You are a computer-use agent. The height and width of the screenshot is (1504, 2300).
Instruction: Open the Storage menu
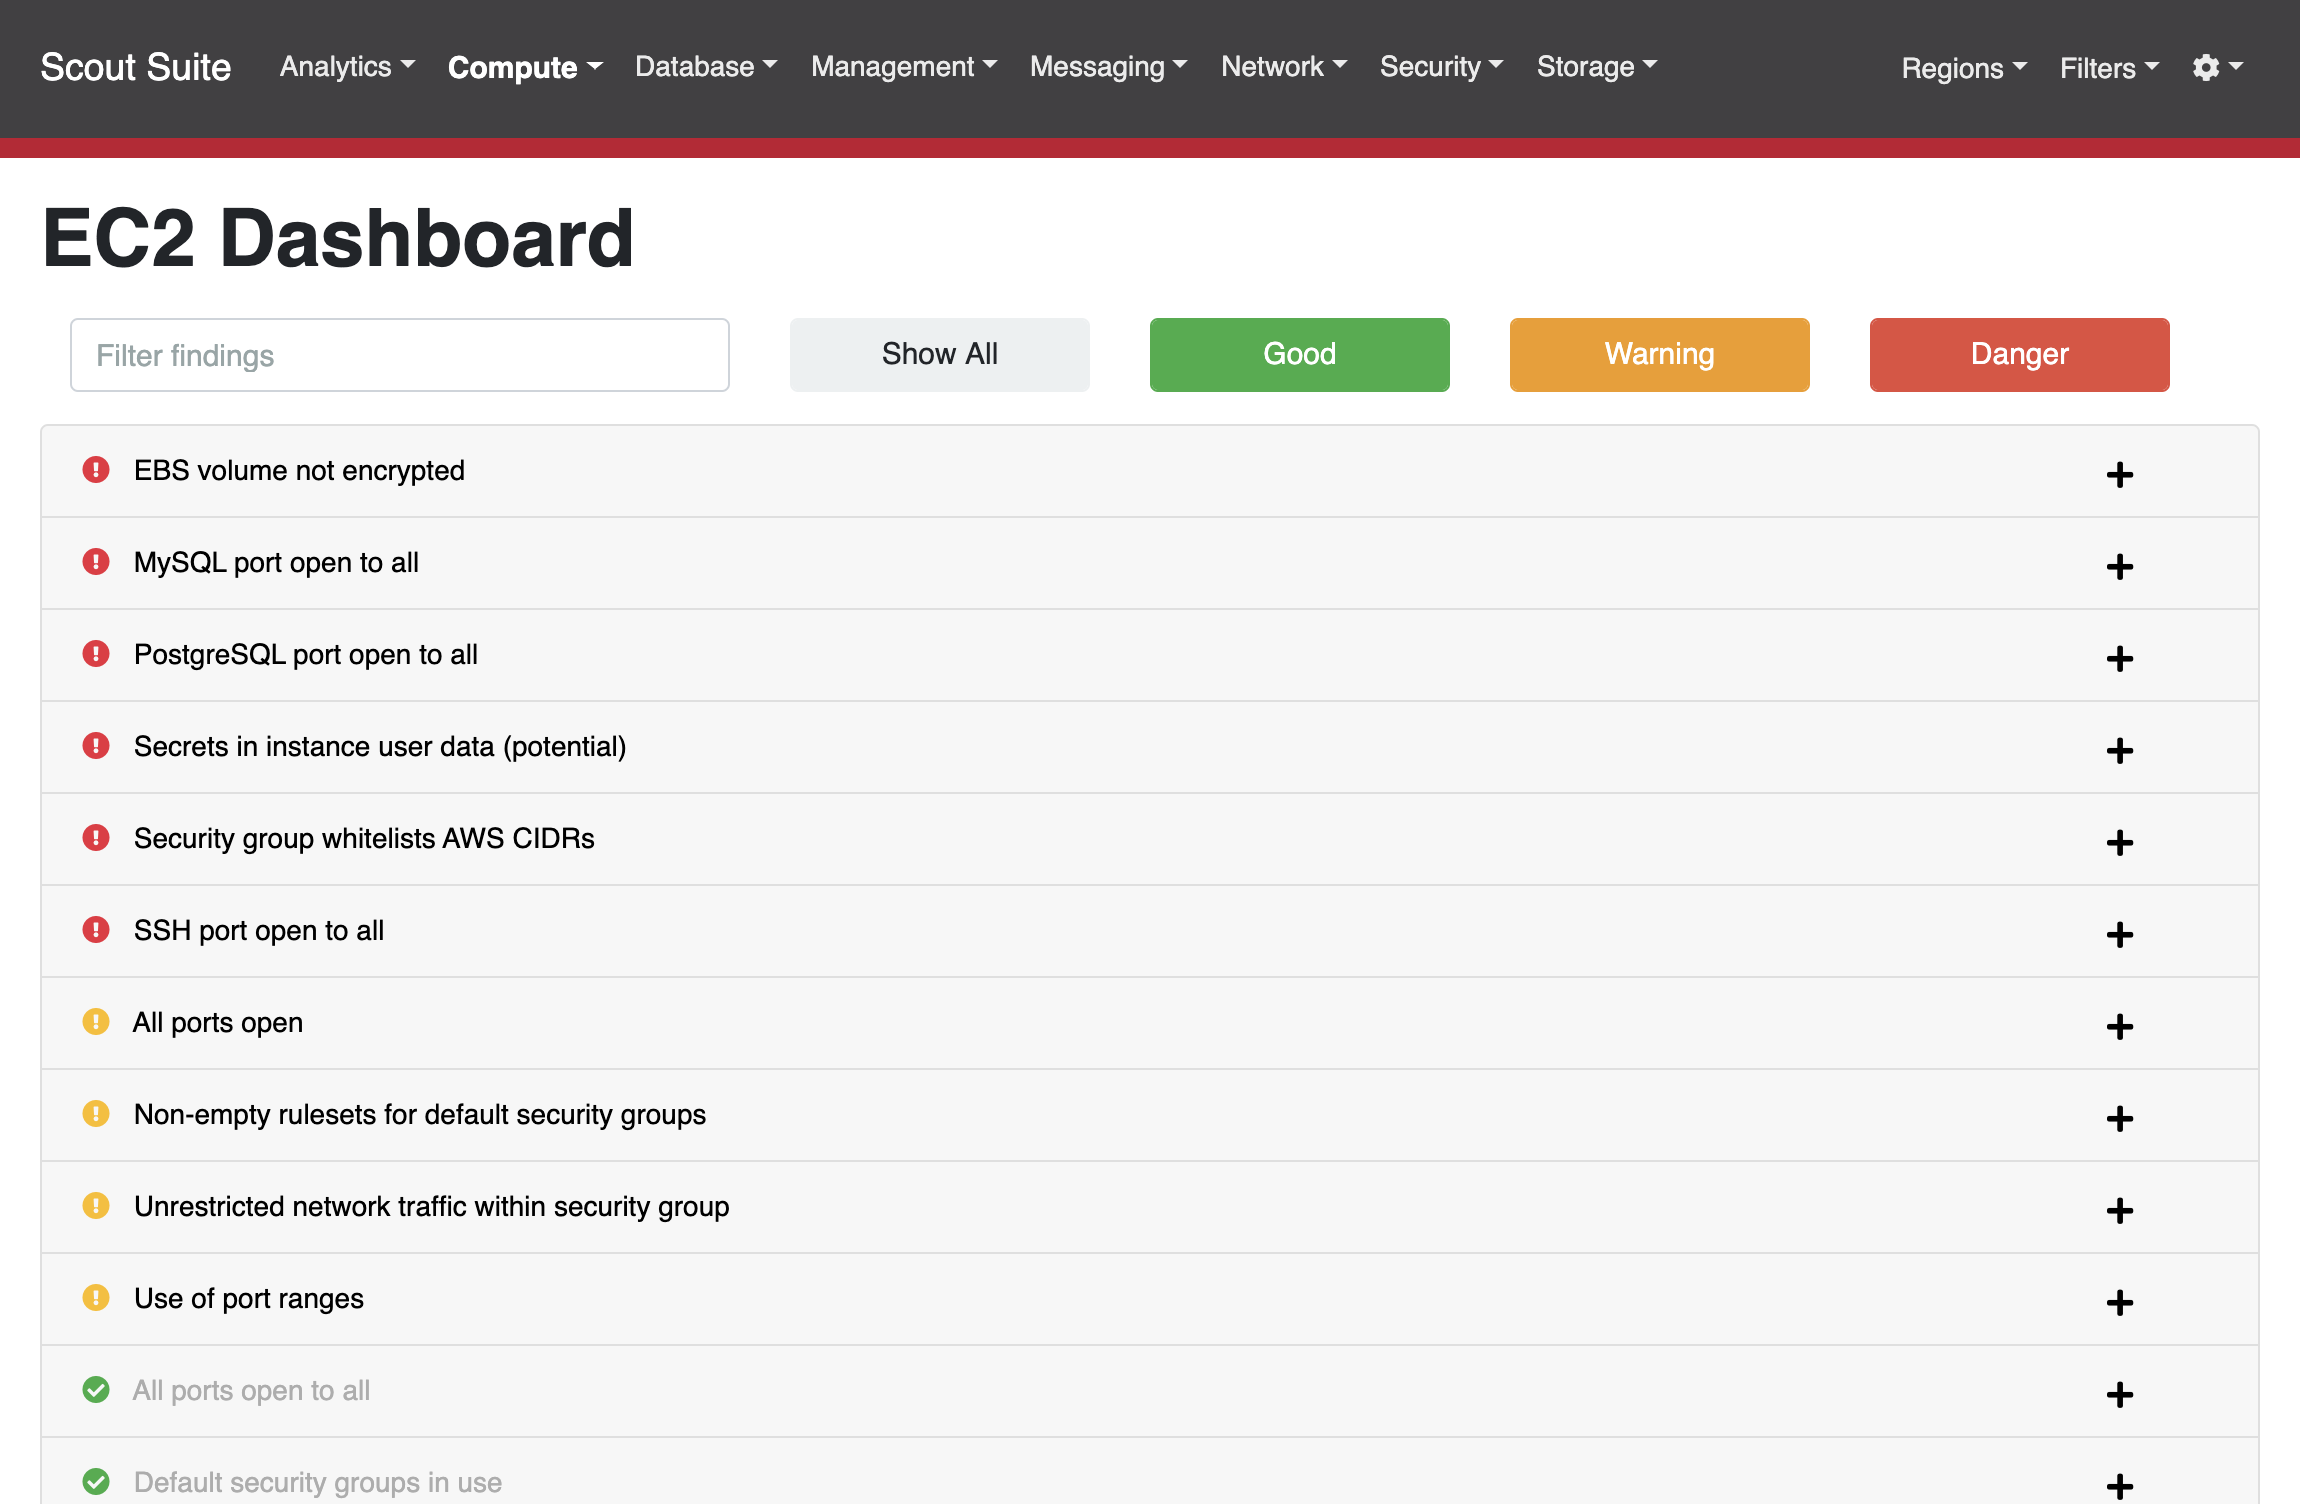[1597, 66]
